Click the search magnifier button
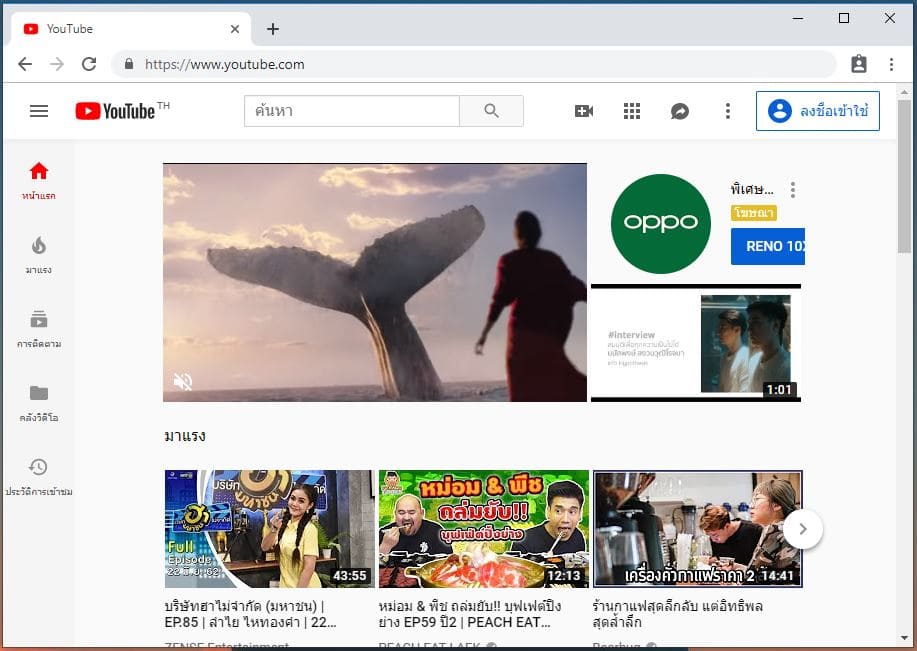The height and width of the screenshot is (651, 917). click(x=491, y=111)
